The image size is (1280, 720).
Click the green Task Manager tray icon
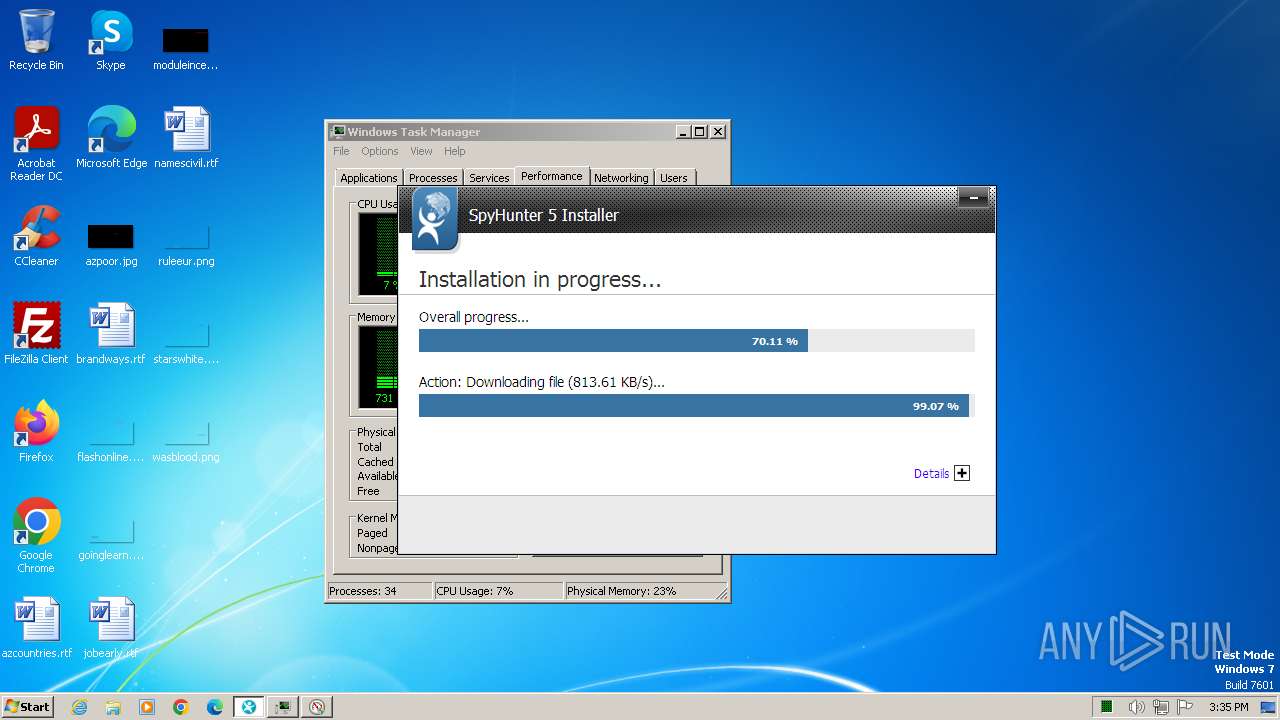tap(1107, 707)
